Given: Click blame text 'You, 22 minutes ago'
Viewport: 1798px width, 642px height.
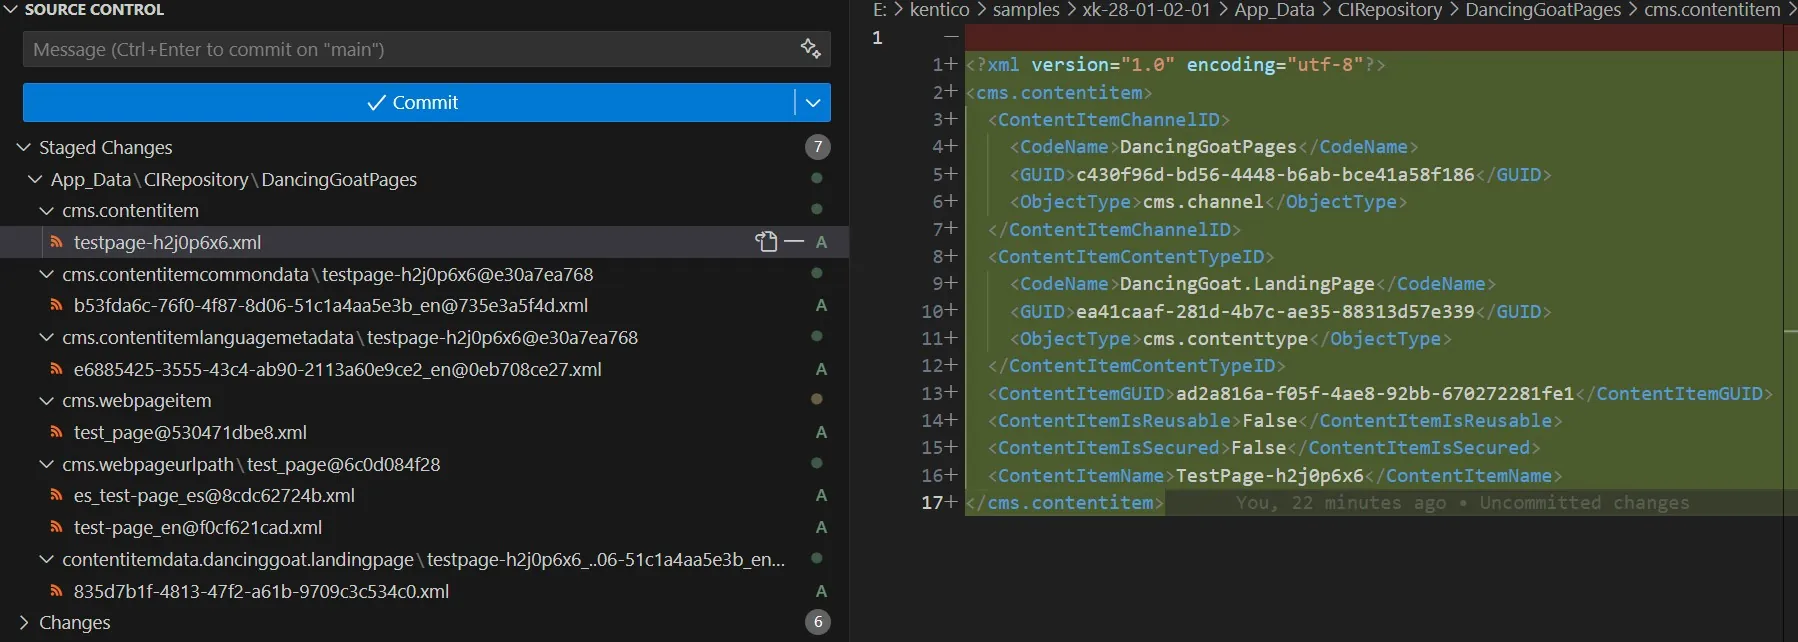Looking at the screenshot, I should point(1340,503).
